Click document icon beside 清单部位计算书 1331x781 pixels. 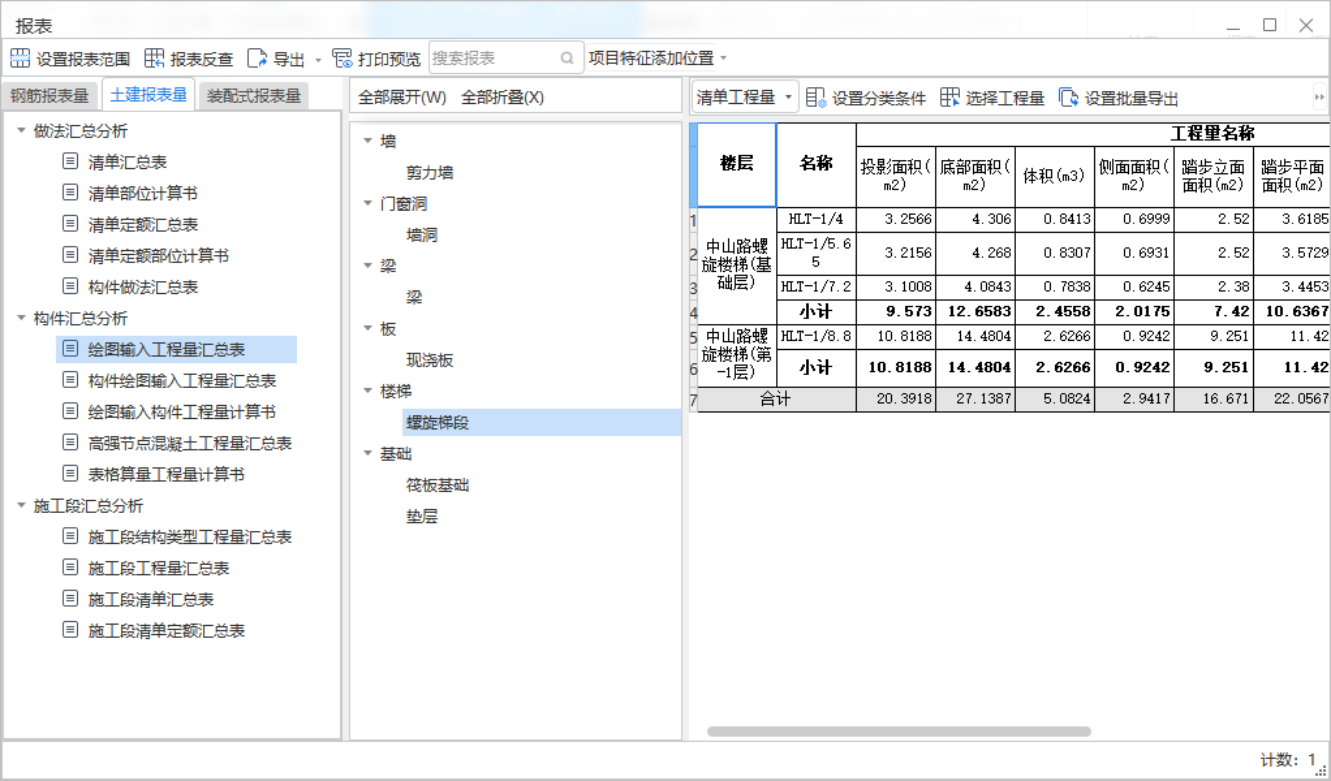[x=70, y=192]
